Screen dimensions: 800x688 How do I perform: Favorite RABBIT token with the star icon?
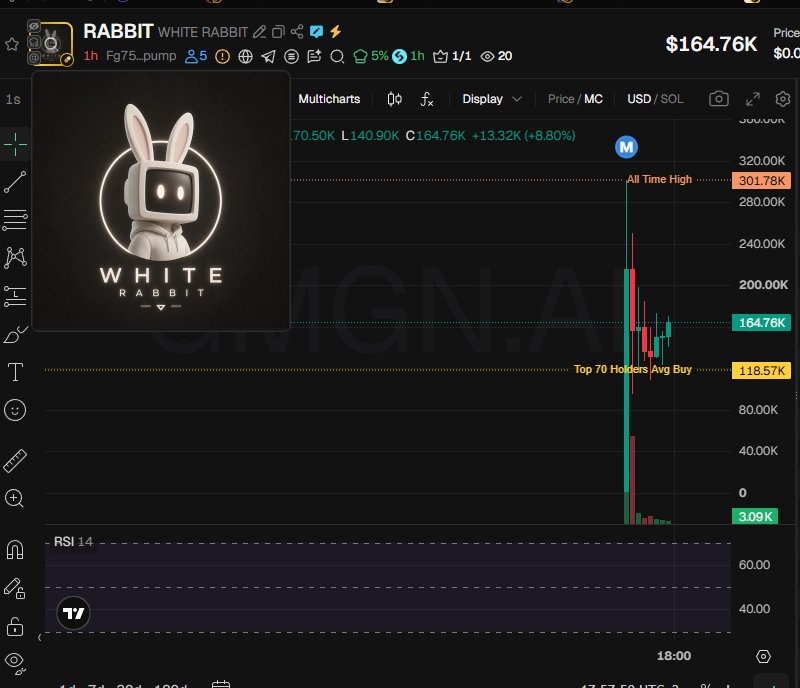click(x=12, y=44)
